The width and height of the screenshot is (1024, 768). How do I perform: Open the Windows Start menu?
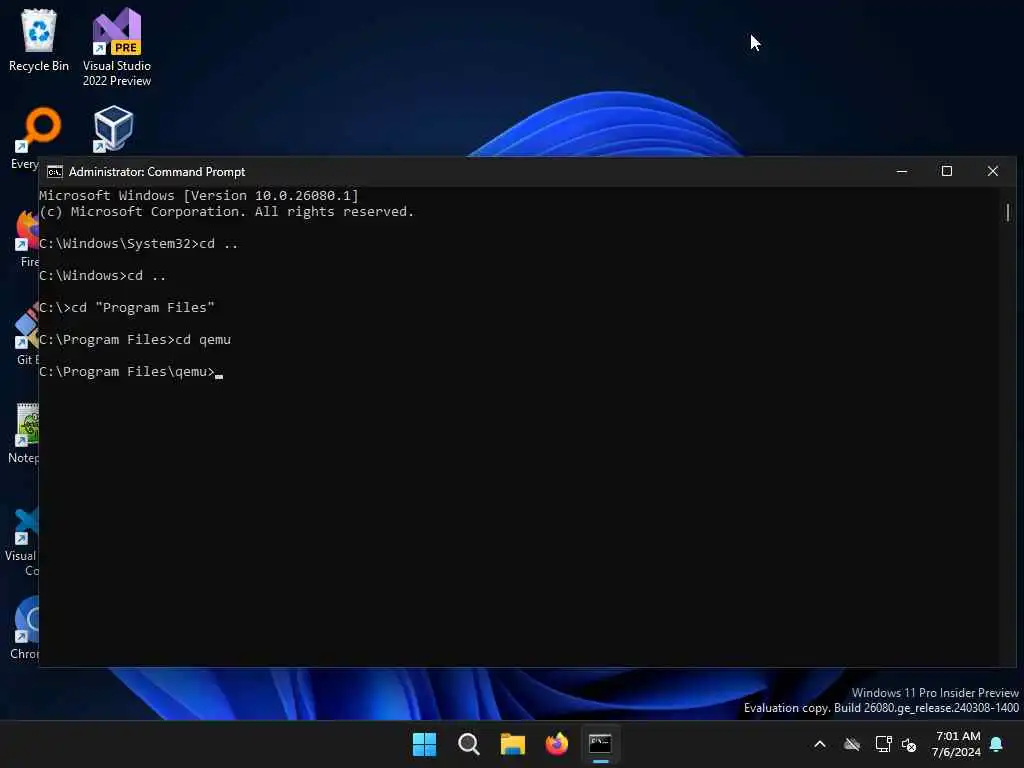424,744
